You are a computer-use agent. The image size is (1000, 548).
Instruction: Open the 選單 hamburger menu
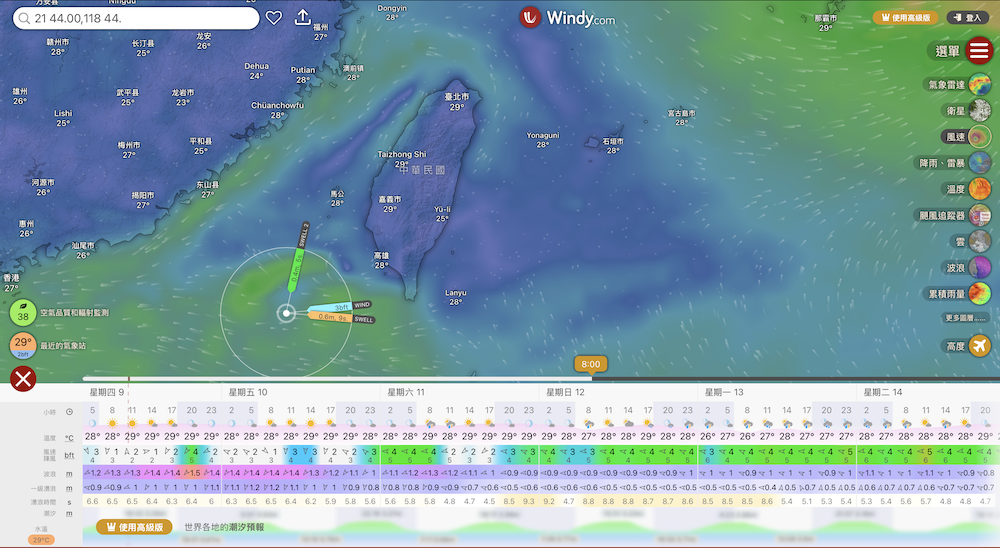(x=979, y=51)
